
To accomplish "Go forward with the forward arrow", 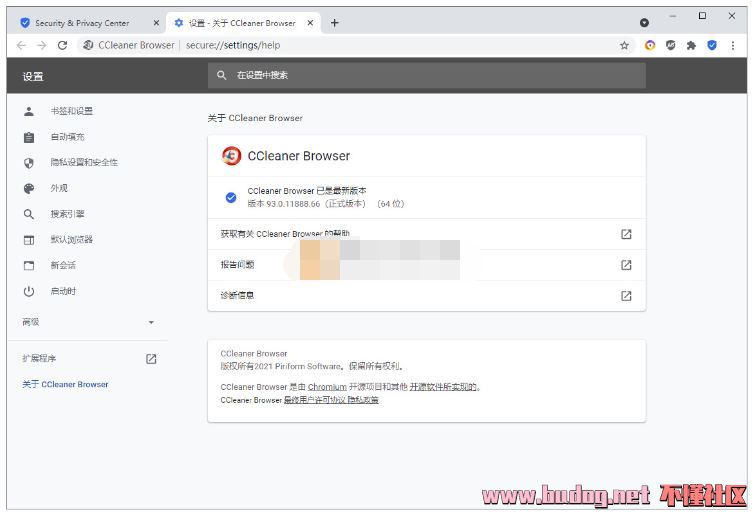I will pyautogui.click(x=42, y=45).
